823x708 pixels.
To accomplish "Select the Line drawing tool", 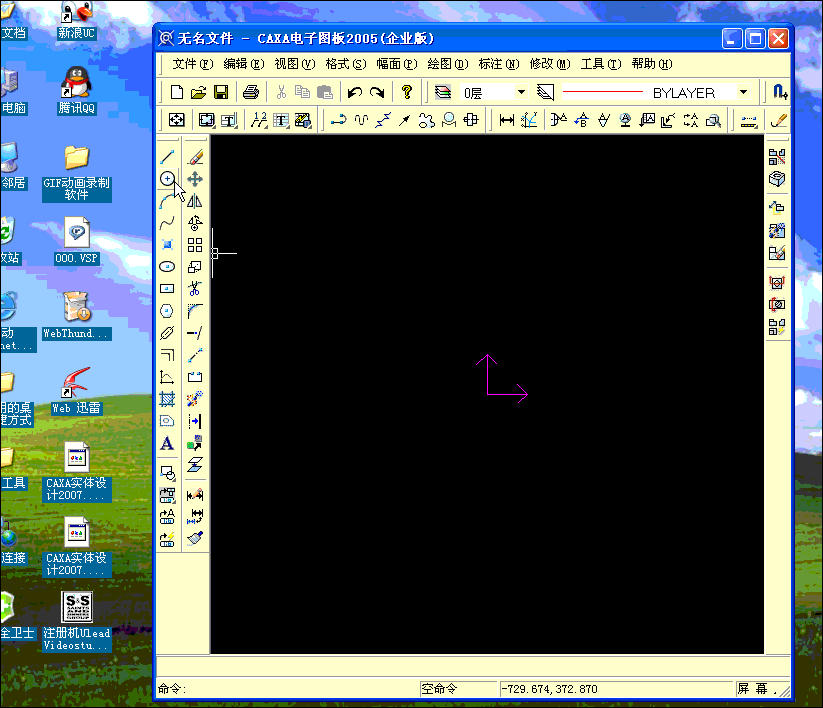I will point(167,157).
